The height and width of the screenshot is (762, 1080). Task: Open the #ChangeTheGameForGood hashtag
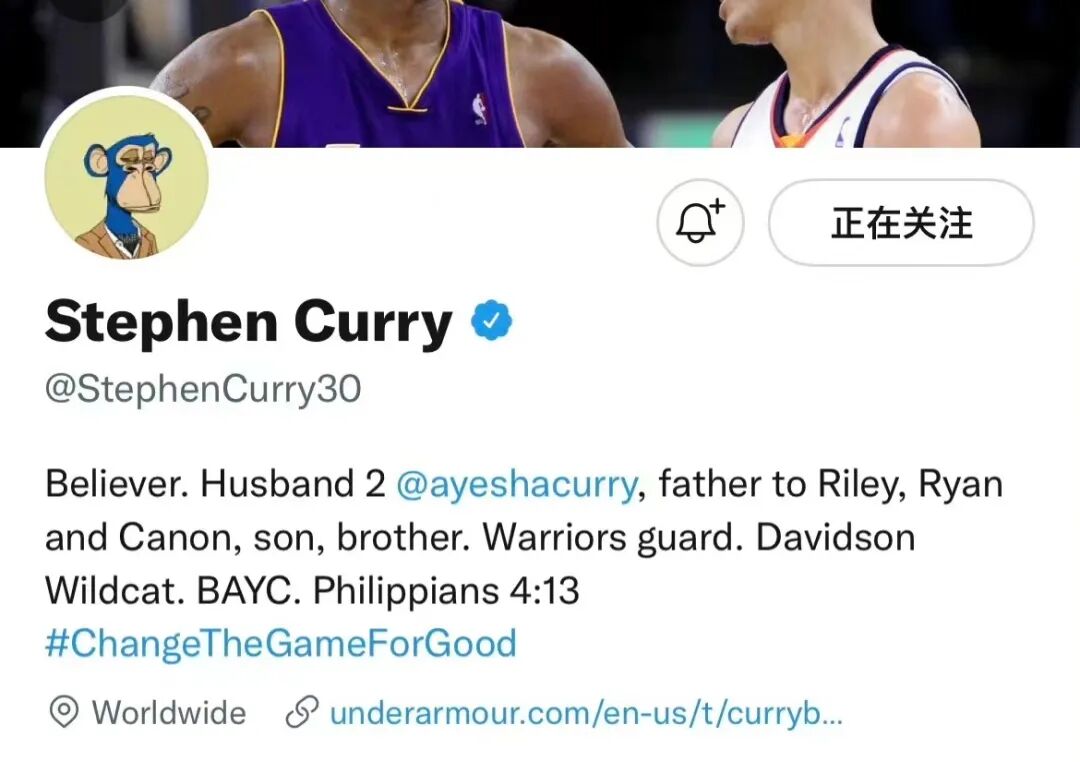click(281, 643)
